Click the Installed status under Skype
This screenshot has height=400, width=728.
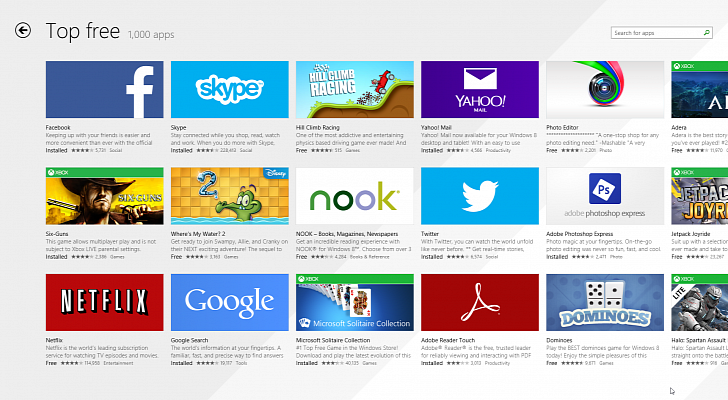pyautogui.click(x=182, y=150)
